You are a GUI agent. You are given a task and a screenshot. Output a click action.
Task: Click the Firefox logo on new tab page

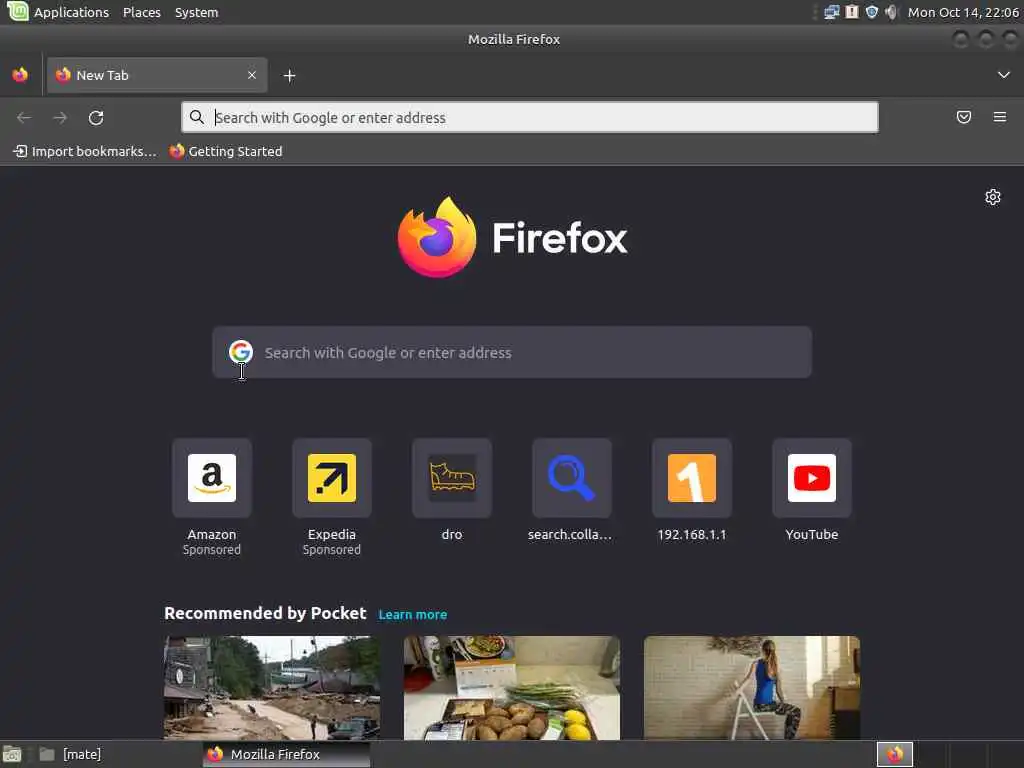[512, 237]
